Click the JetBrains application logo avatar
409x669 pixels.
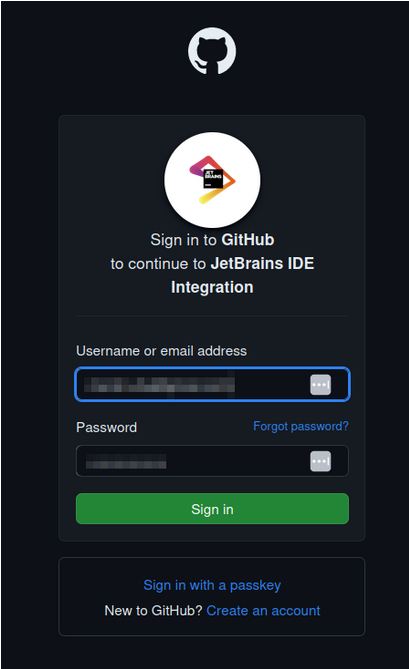[x=212, y=180]
